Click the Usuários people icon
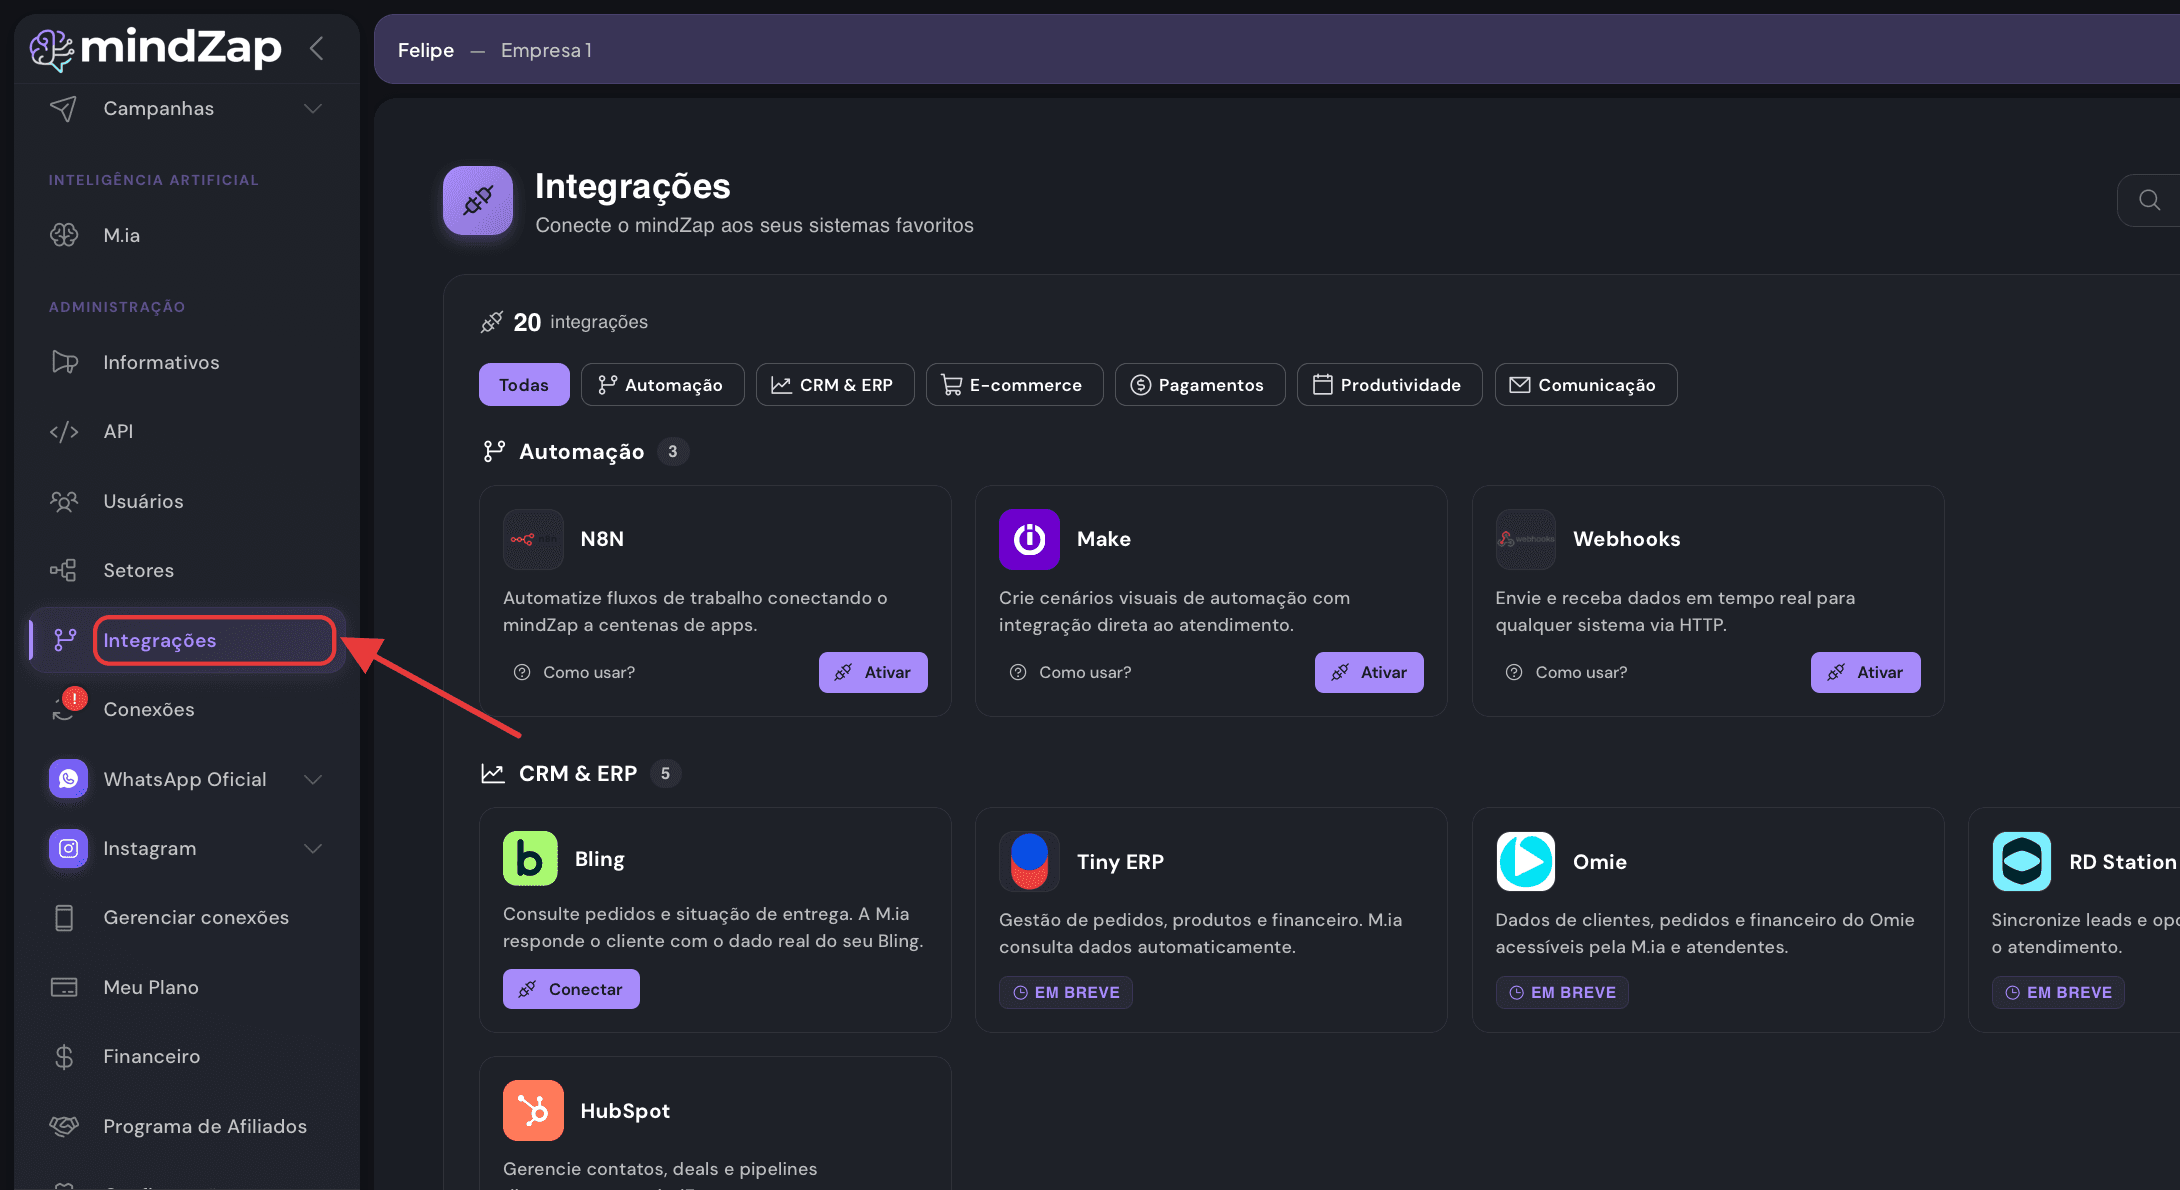The width and height of the screenshot is (2180, 1190). 64,501
